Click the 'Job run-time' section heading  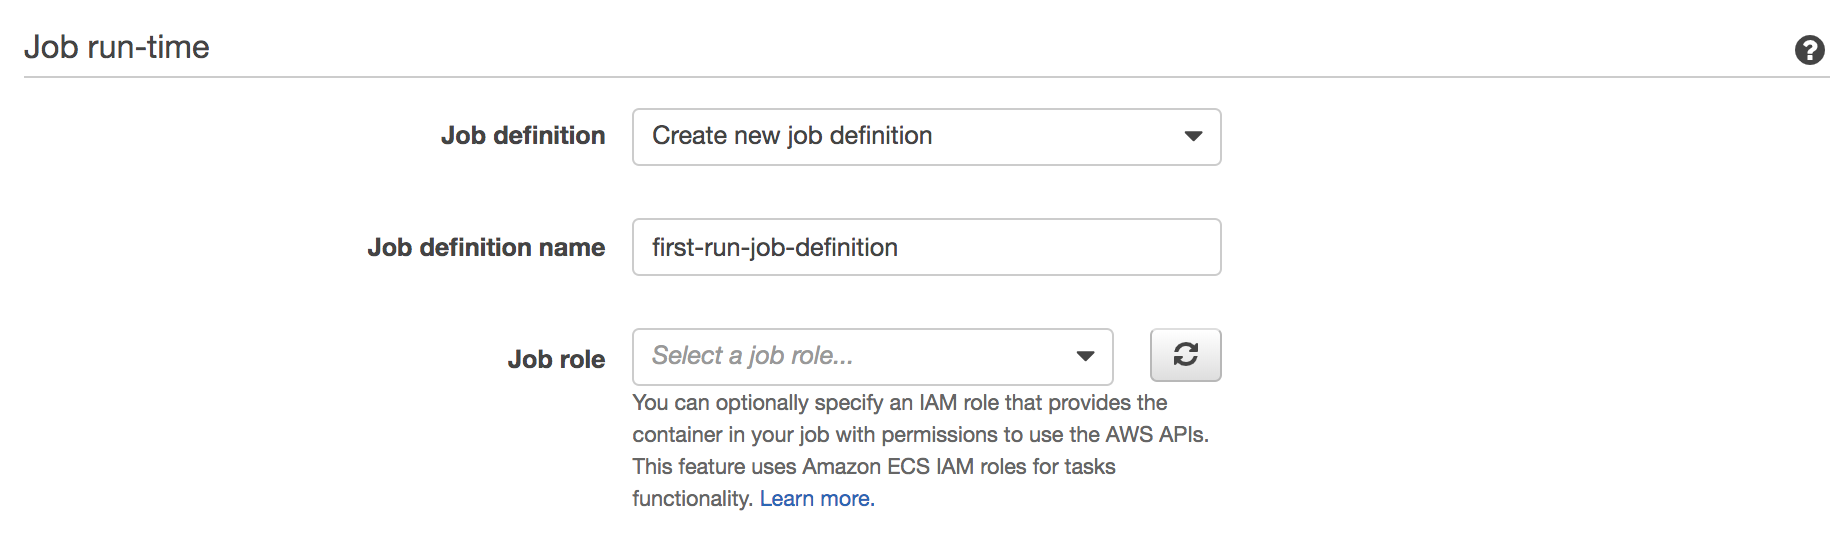117,47
